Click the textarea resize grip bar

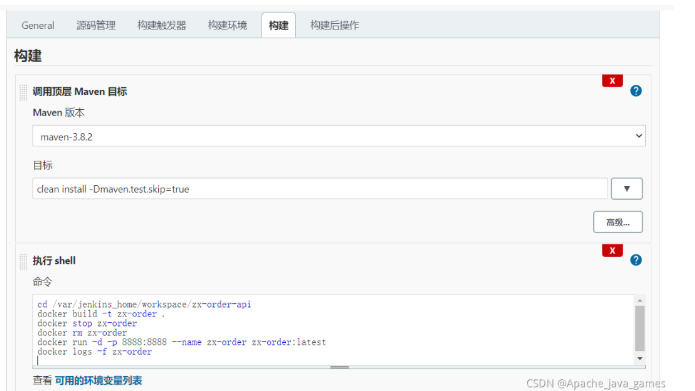[x=339, y=367]
